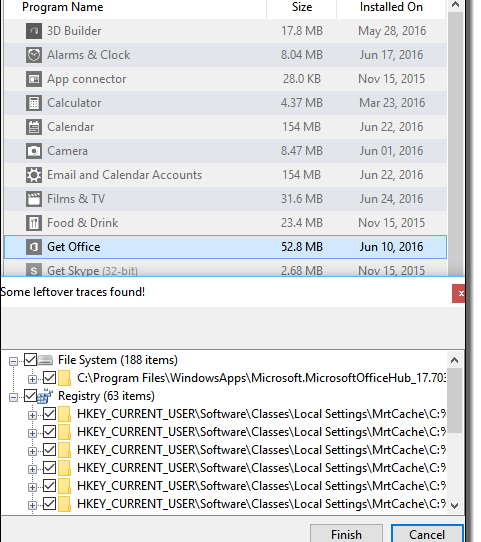Click the 28.0 KB size value
This screenshot has width=481, height=542.
tap(302, 79)
